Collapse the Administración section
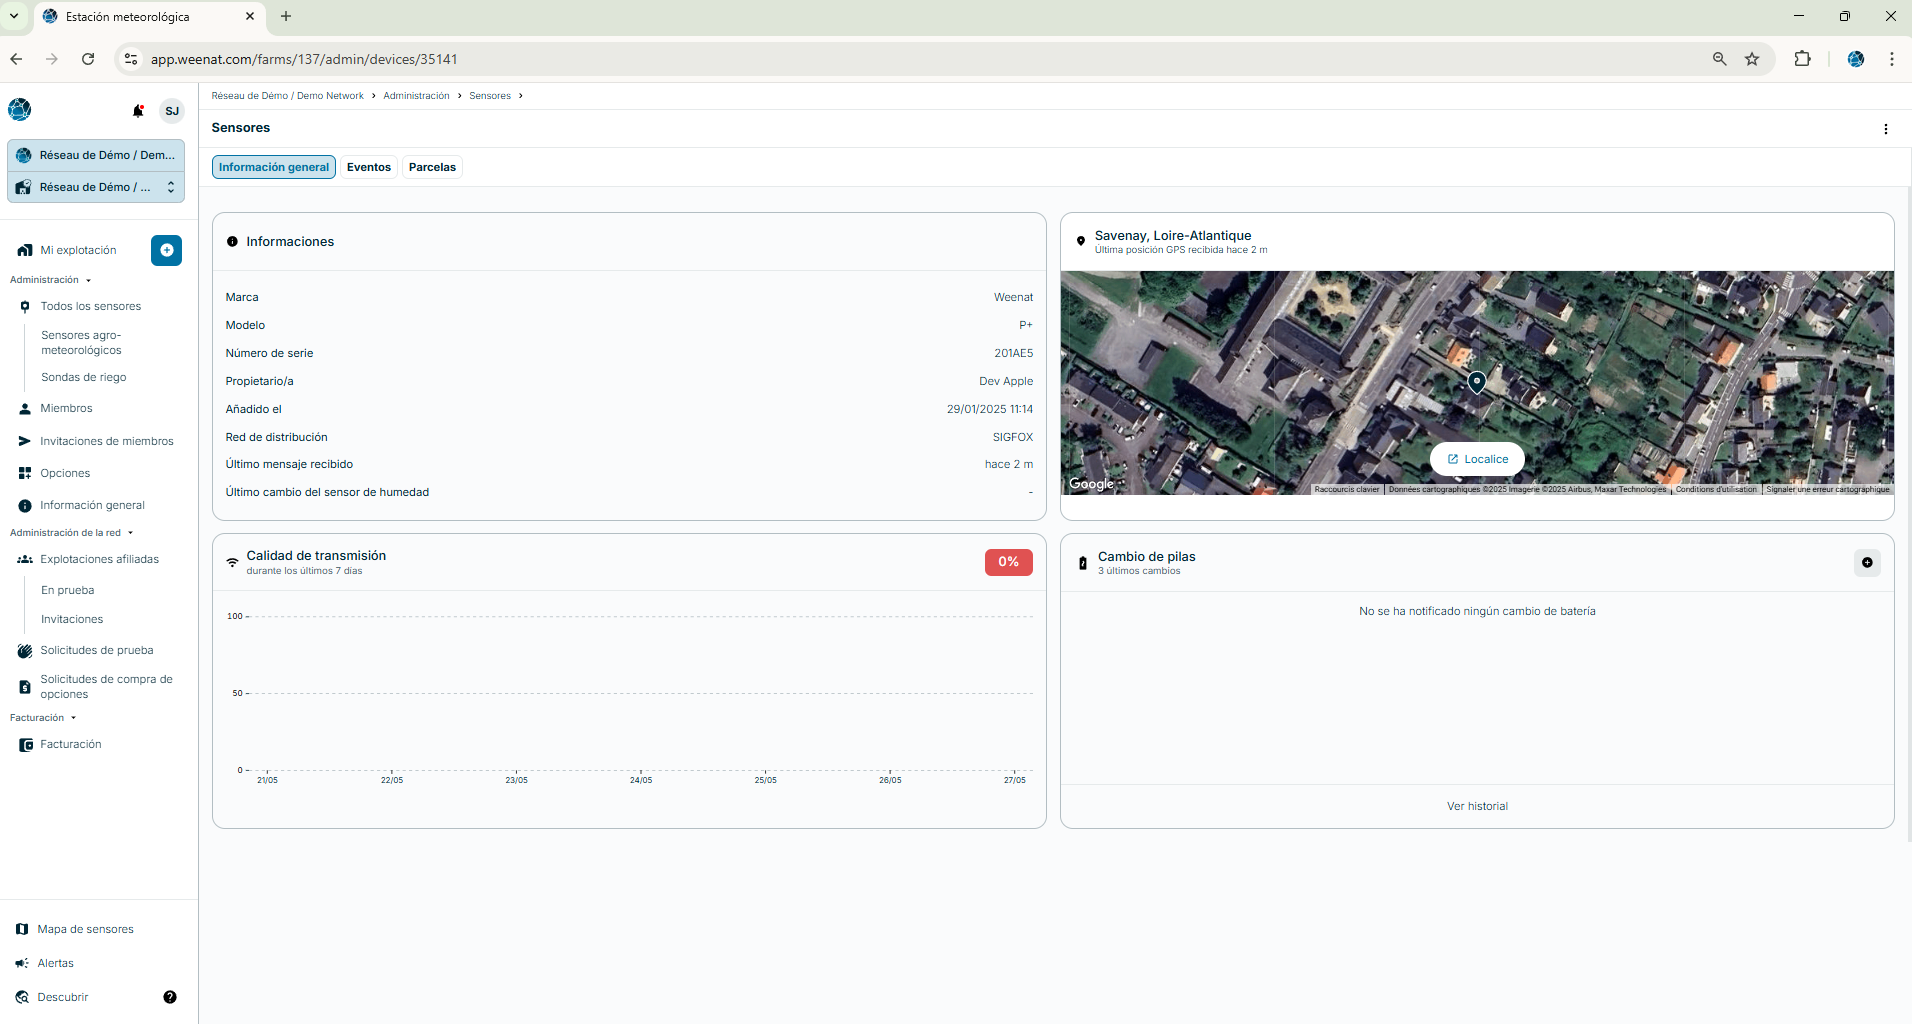The image size is (1912, 1024). 50,280
